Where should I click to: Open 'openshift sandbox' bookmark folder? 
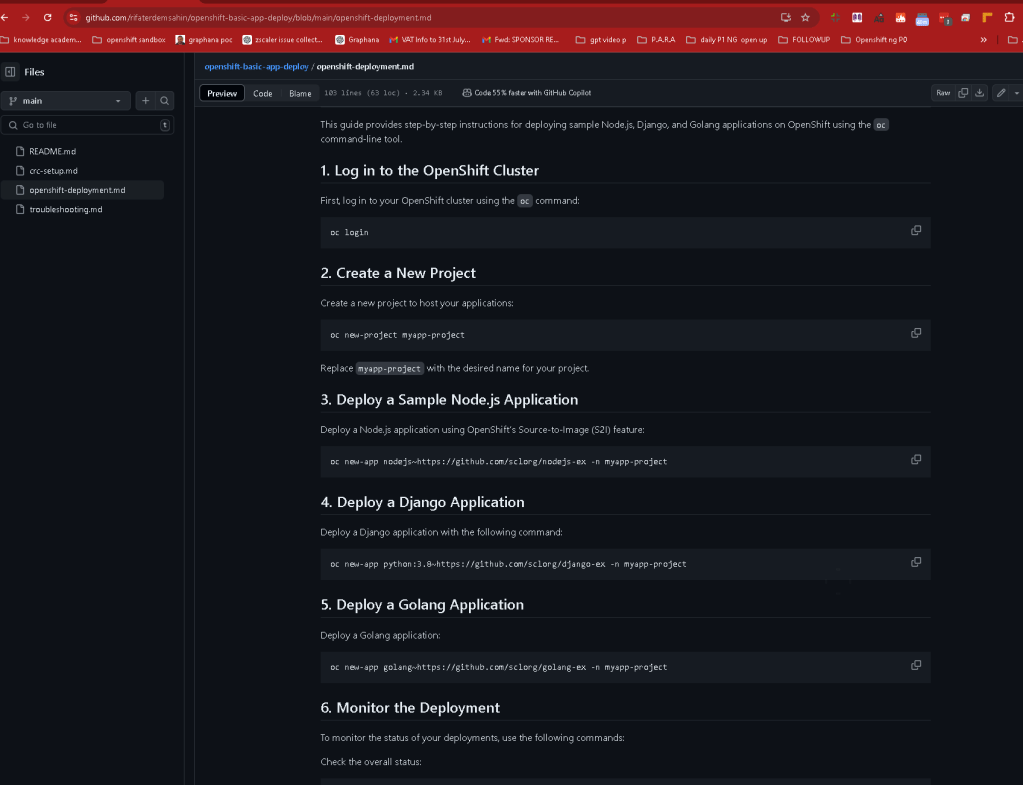point(129,40)
